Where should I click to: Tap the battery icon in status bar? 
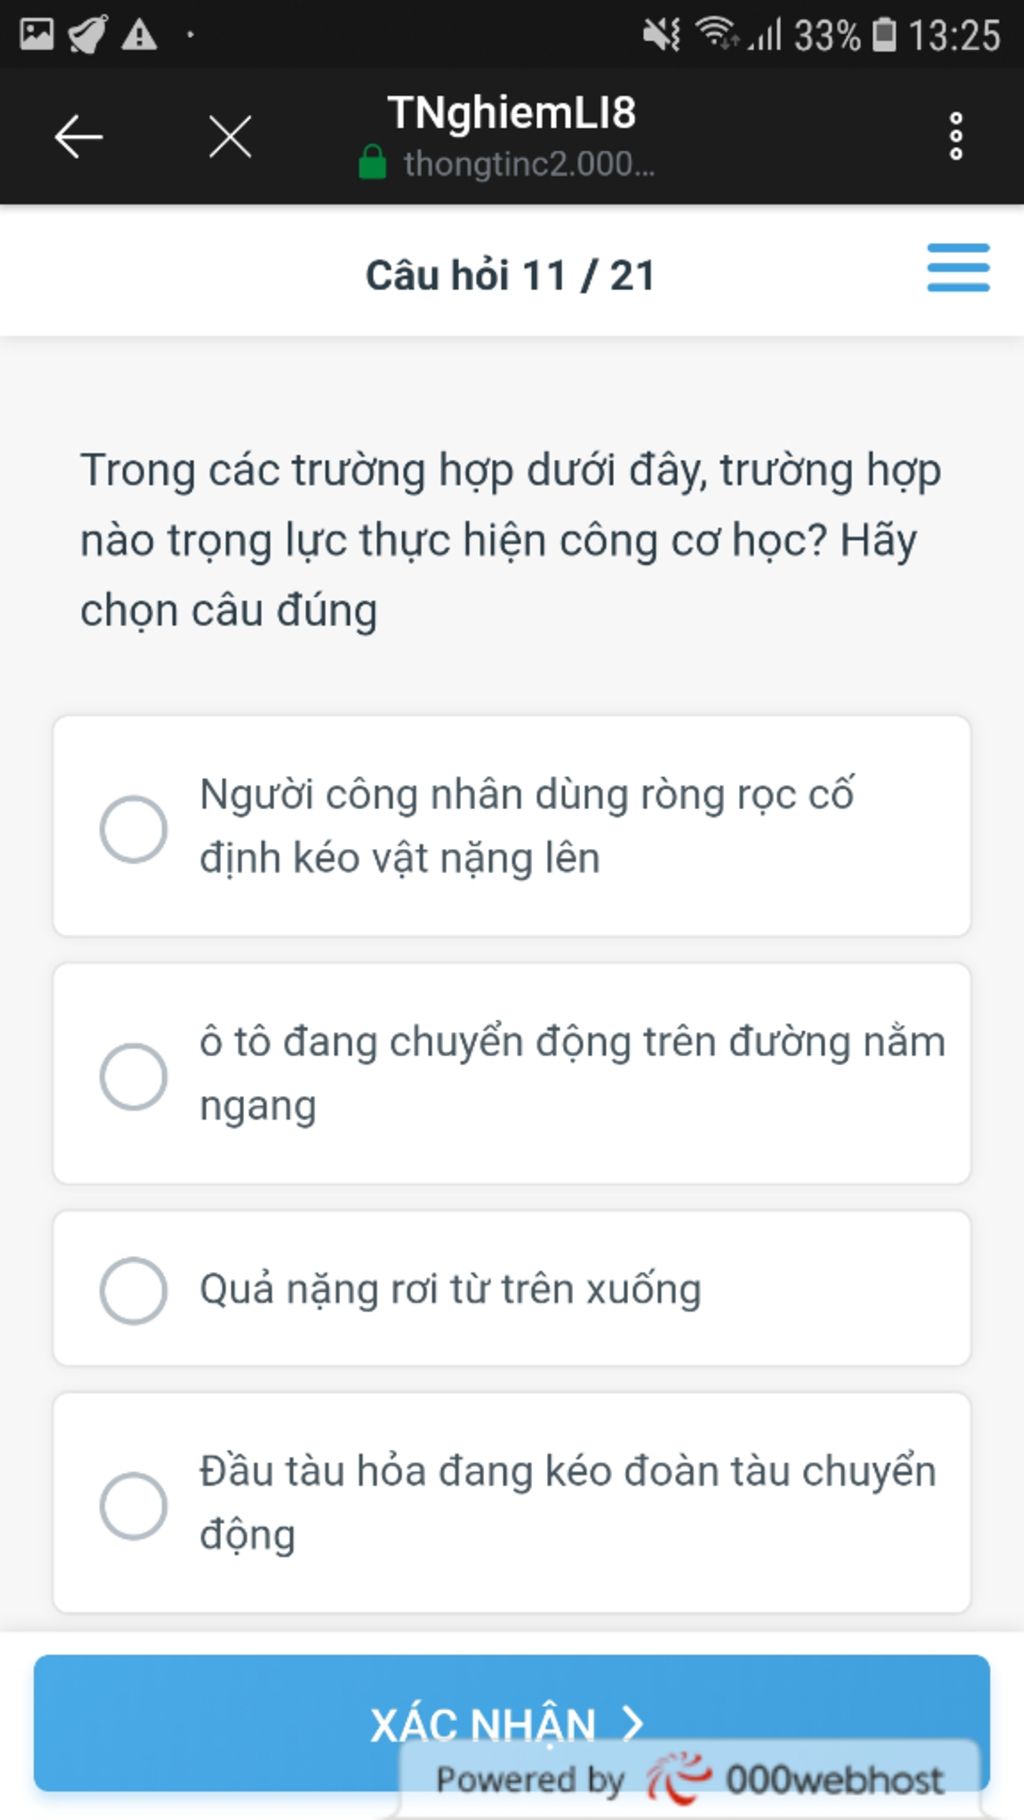(x=884, y=35)
